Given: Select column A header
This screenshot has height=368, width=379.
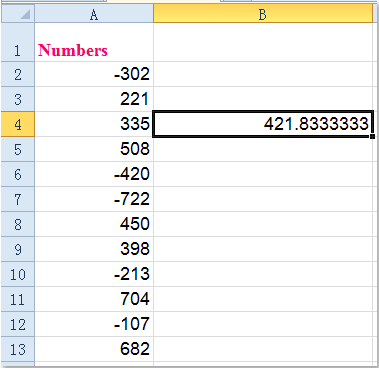Looking at the screenshot, I should 94,14.
